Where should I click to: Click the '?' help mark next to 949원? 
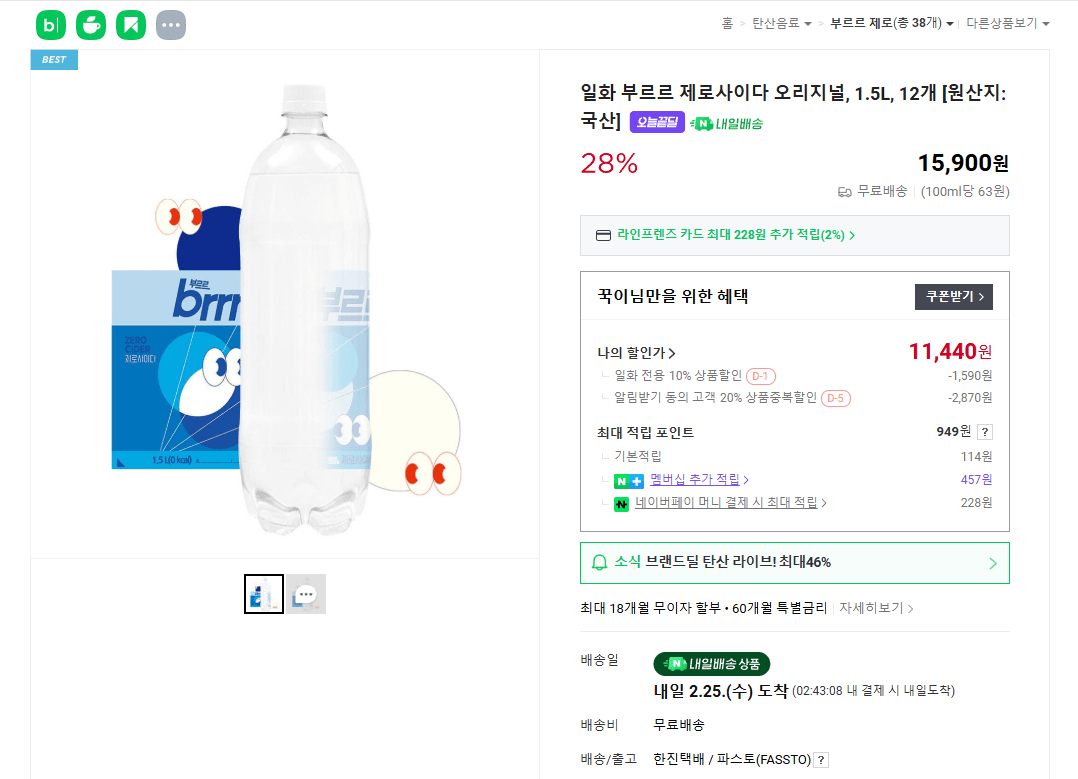[986, 432]
